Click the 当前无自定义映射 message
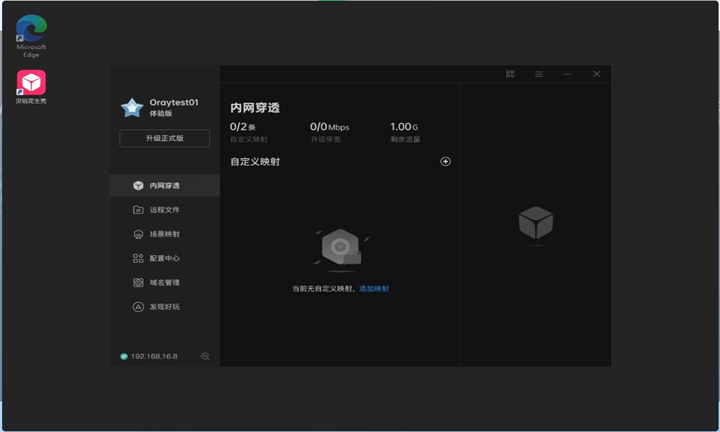720x432 pixels. tap(322, 289)
